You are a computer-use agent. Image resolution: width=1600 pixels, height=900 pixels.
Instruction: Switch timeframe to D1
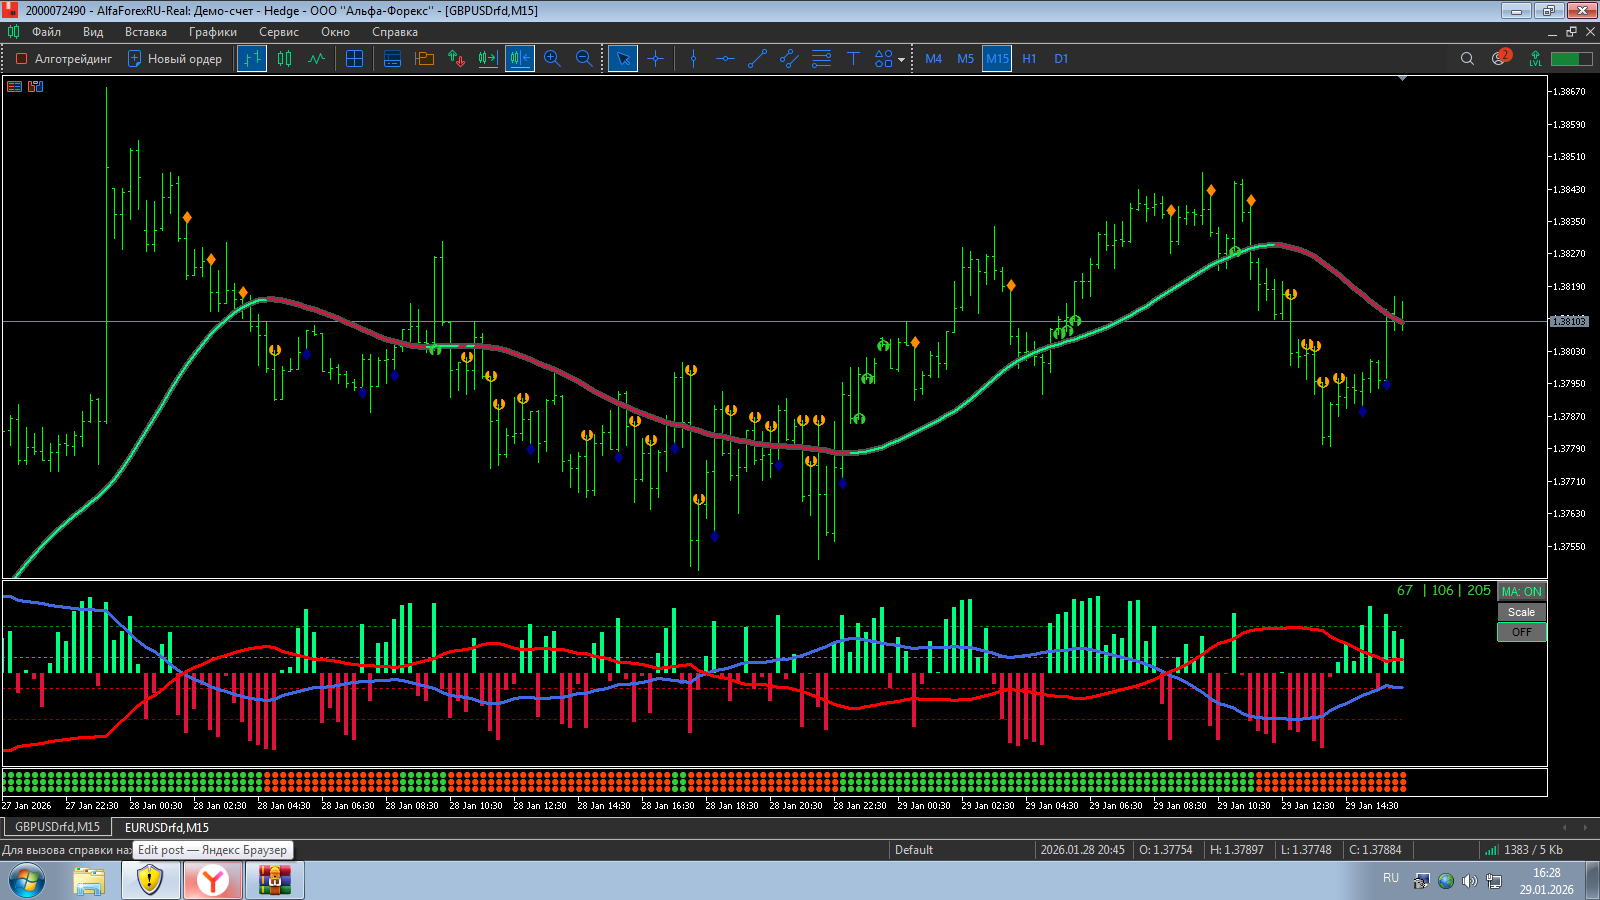pyautogui.click(x=1061, y=59)
